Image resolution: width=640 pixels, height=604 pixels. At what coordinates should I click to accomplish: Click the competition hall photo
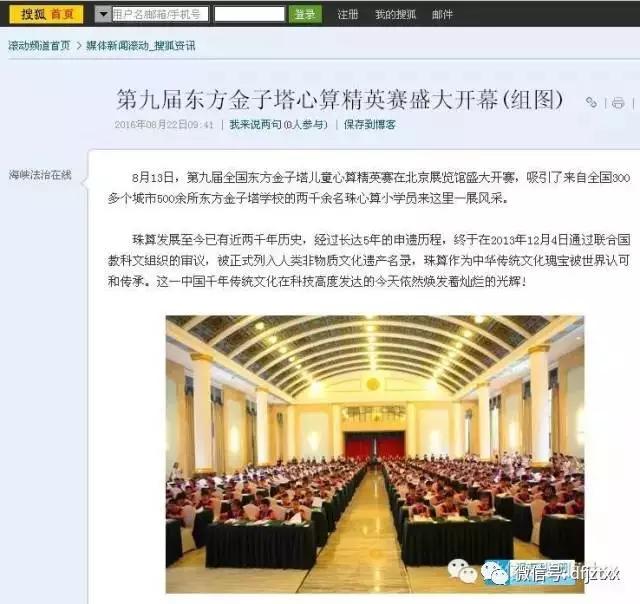(375, 454)
